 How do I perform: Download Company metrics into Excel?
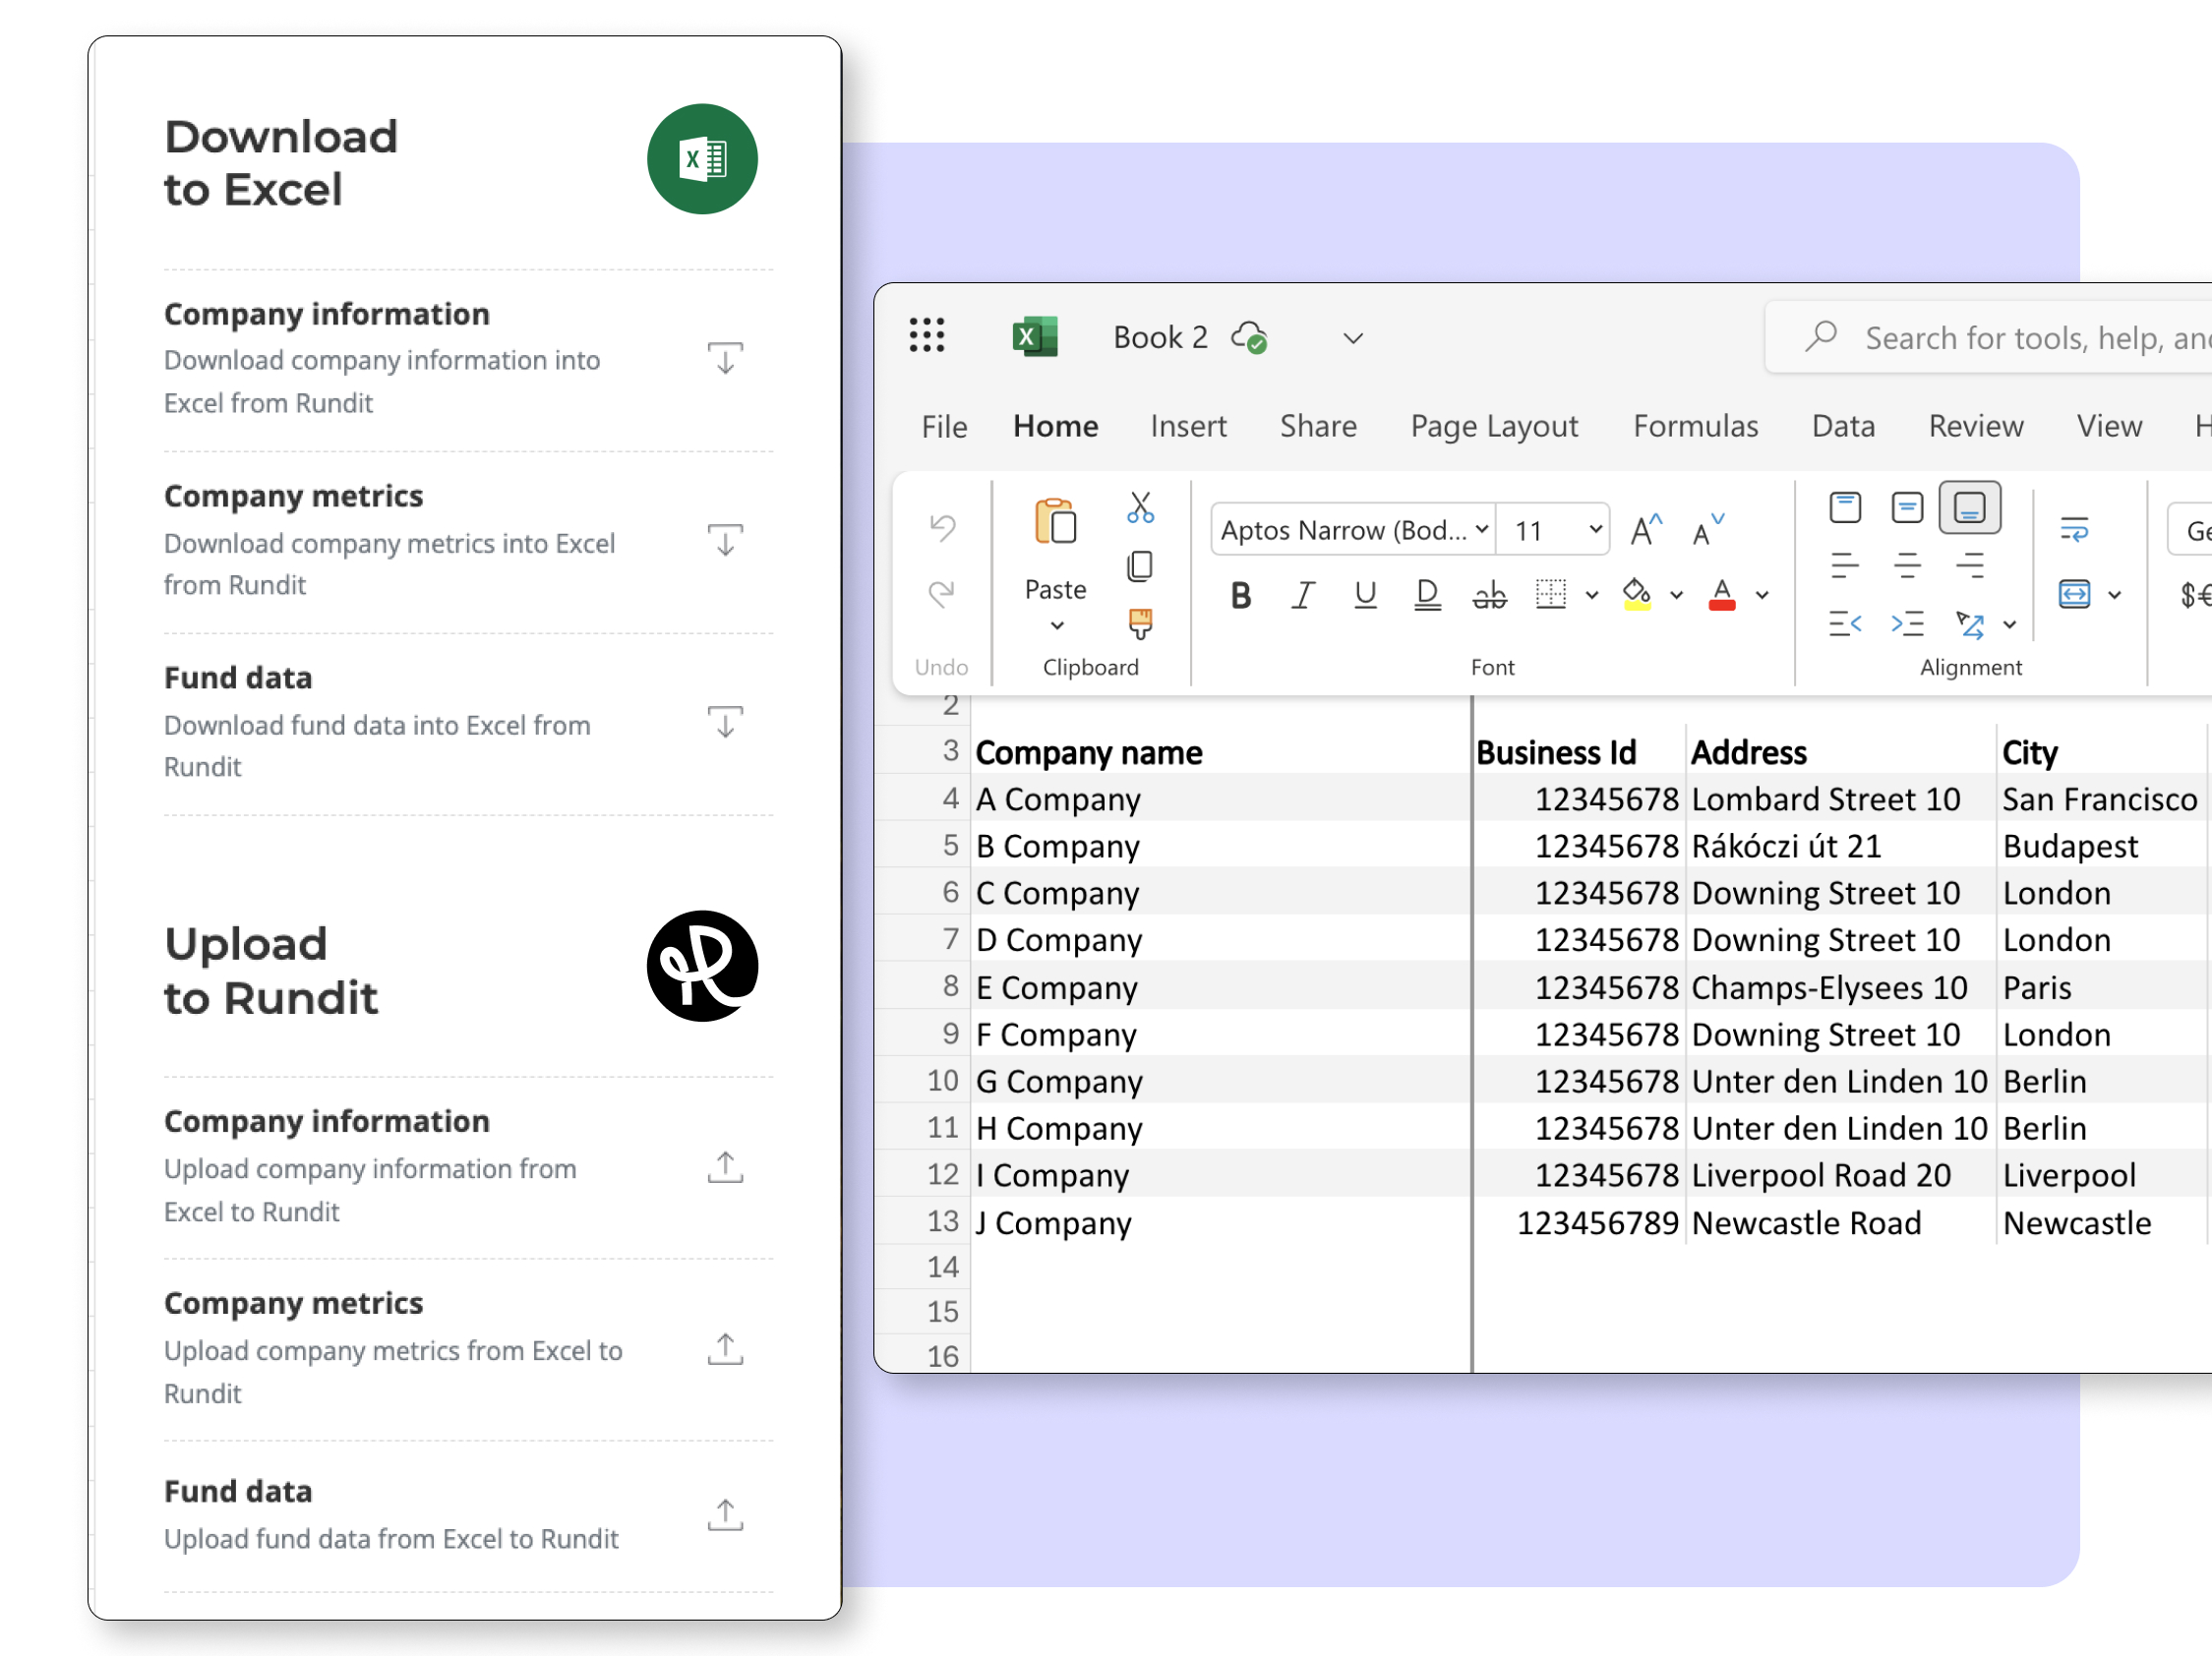coord(725,540)
